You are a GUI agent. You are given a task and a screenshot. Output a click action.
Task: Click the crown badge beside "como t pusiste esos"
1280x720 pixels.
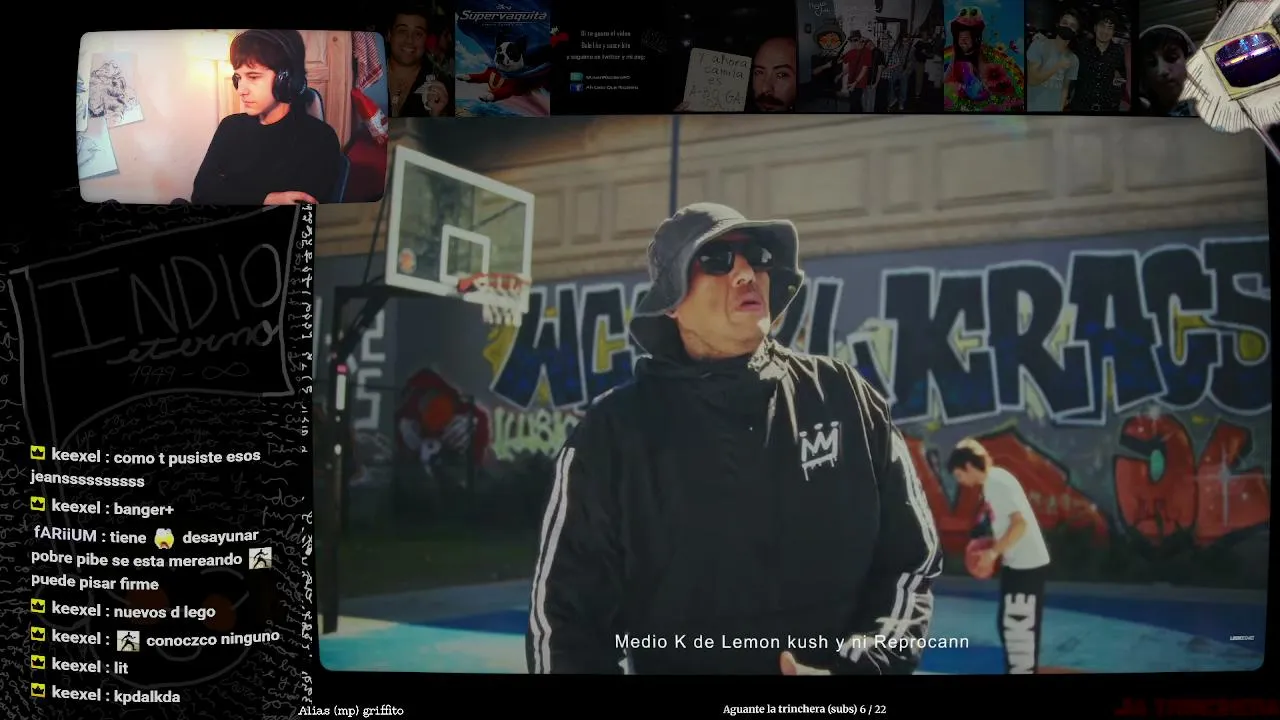38,454
